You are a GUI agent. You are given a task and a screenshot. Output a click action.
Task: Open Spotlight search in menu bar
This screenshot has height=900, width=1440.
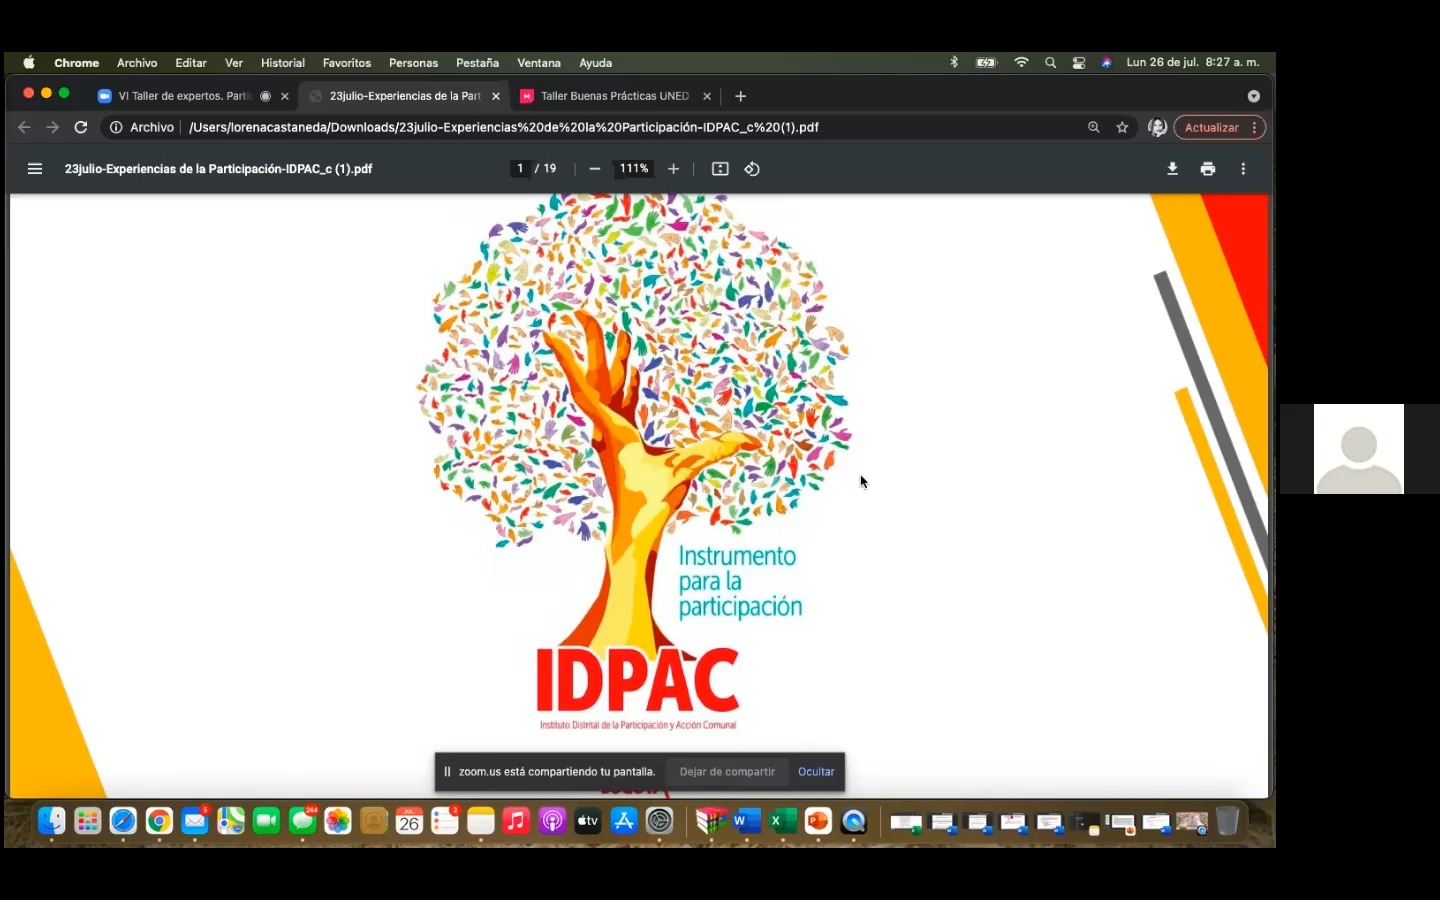[x=1050, y=62]
